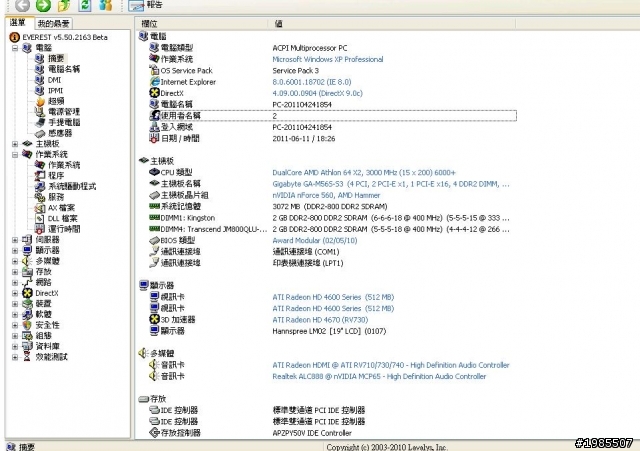
Task: Select the 存放控制器 row
Action: coord(333,433)
